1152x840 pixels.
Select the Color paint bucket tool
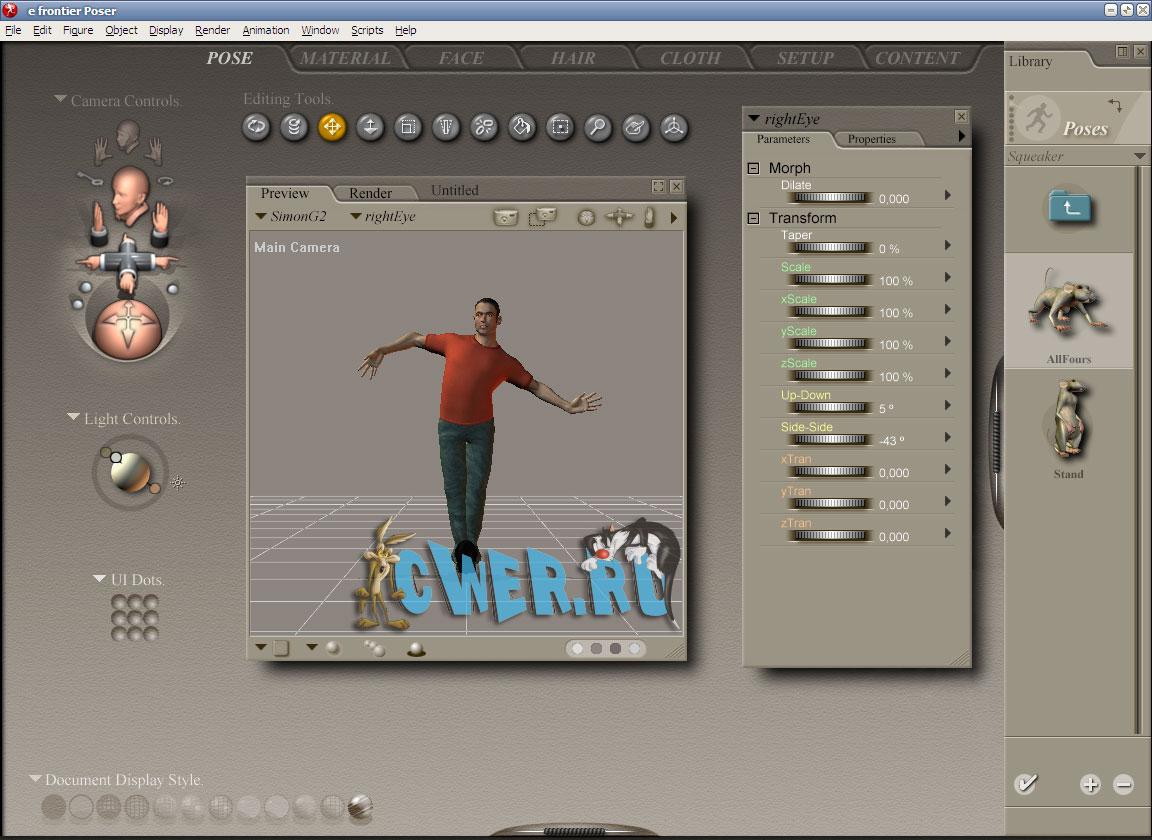click(x=522, y=127)
